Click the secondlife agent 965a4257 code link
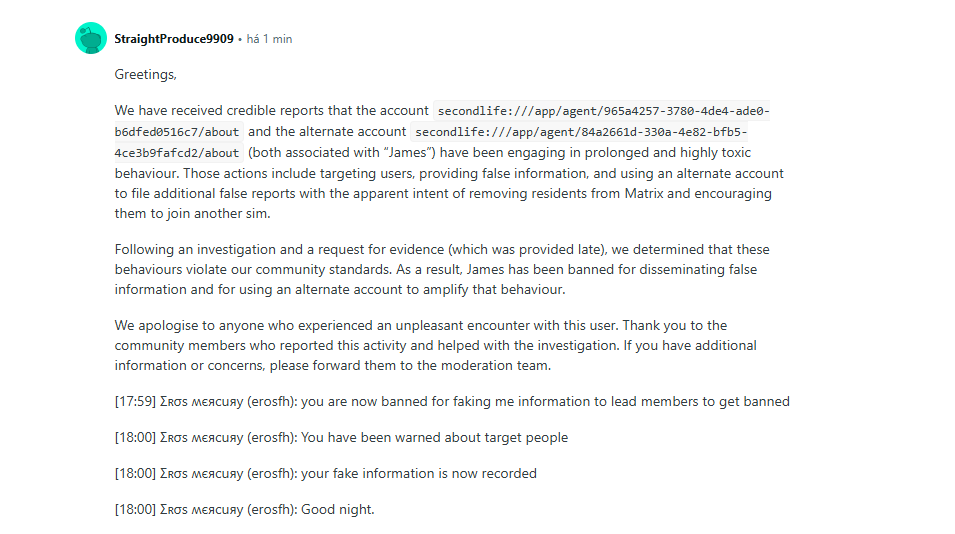The width and height of the screenshot is (955, 534). point(603,111)
